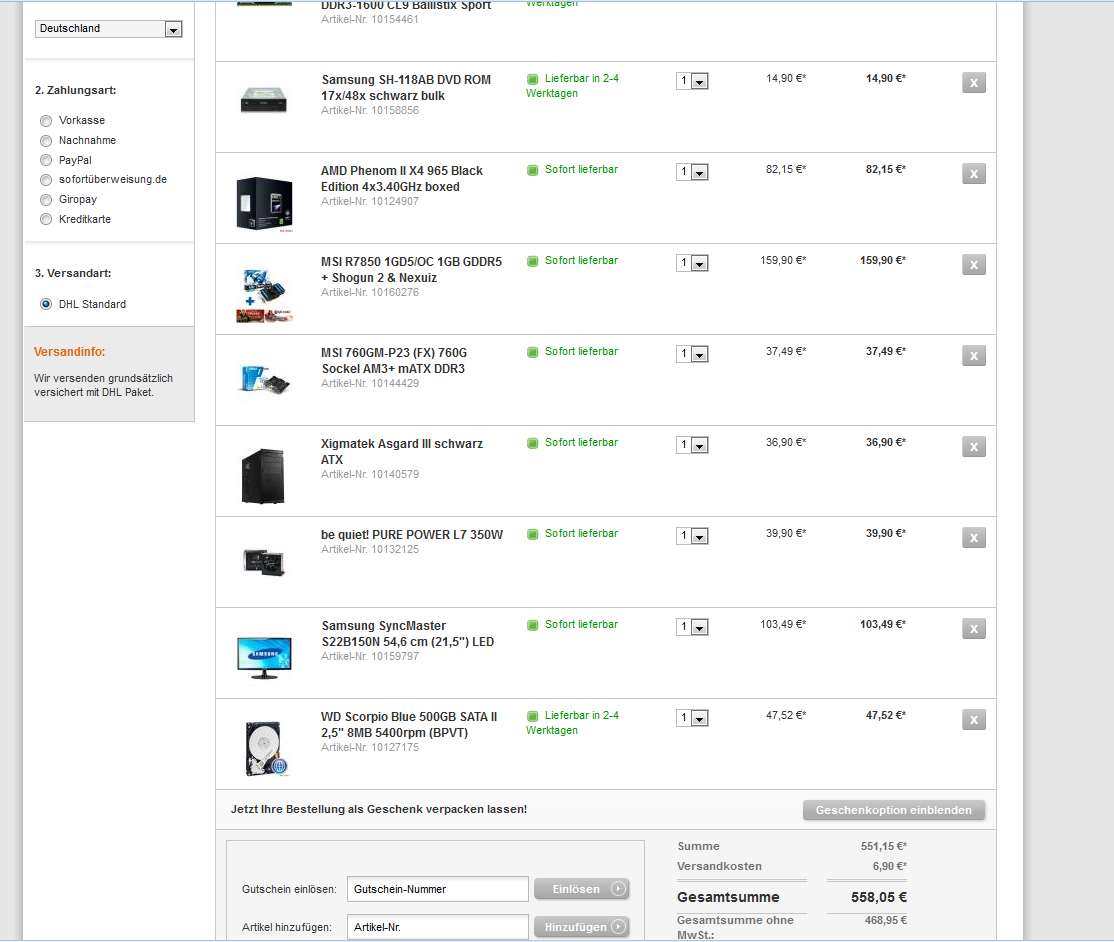Select sofortüberweisung.de payment option
The image size is (1114, 942).
[46, 180]
